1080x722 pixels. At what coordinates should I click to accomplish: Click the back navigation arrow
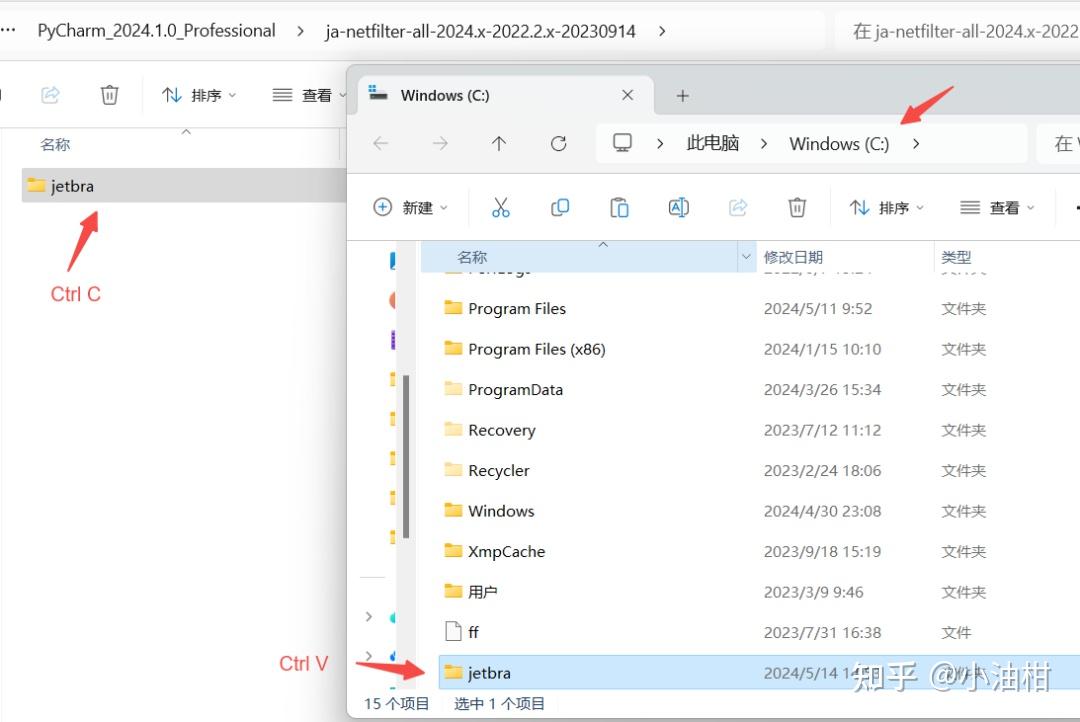tap(380, 143)
